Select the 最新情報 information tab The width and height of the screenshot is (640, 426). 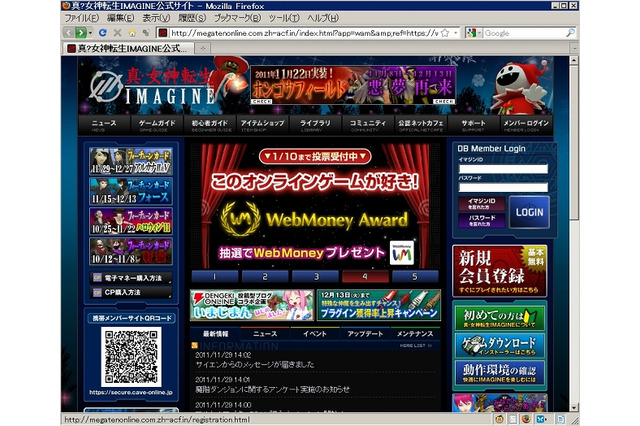(x=216, y=333)
